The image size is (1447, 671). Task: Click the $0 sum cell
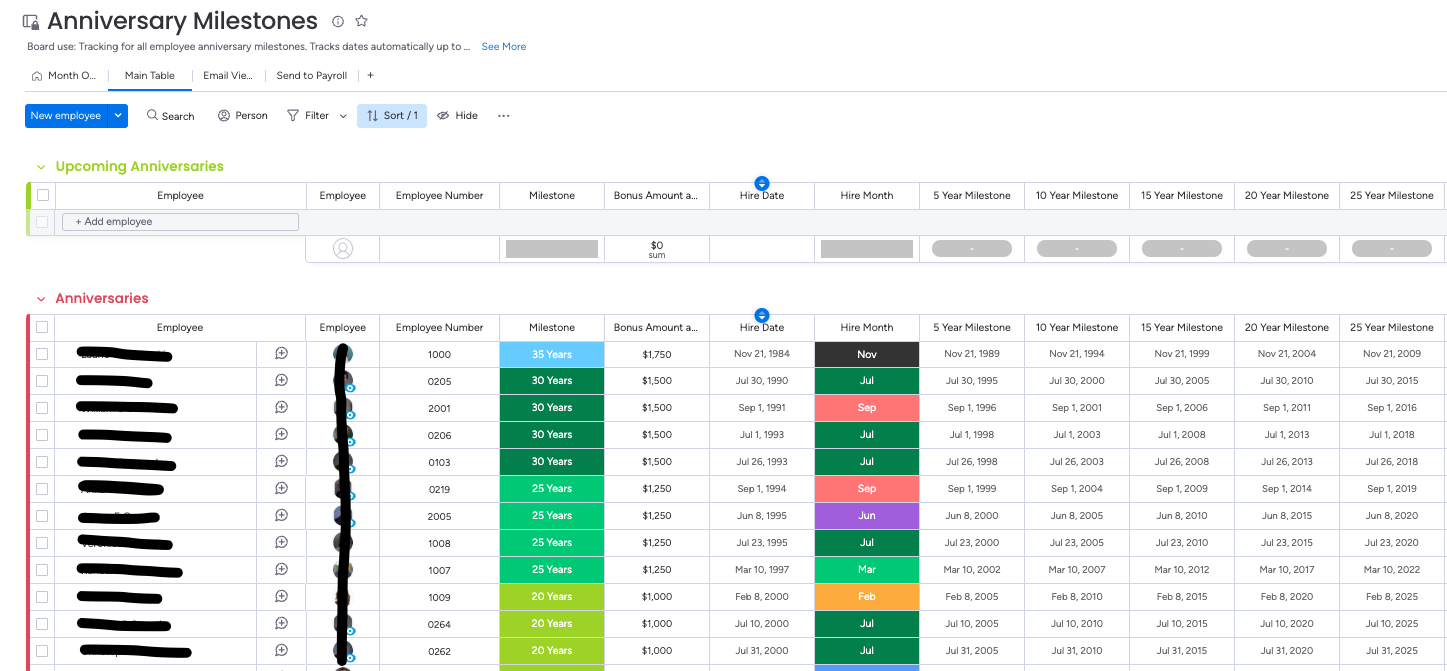657,249
